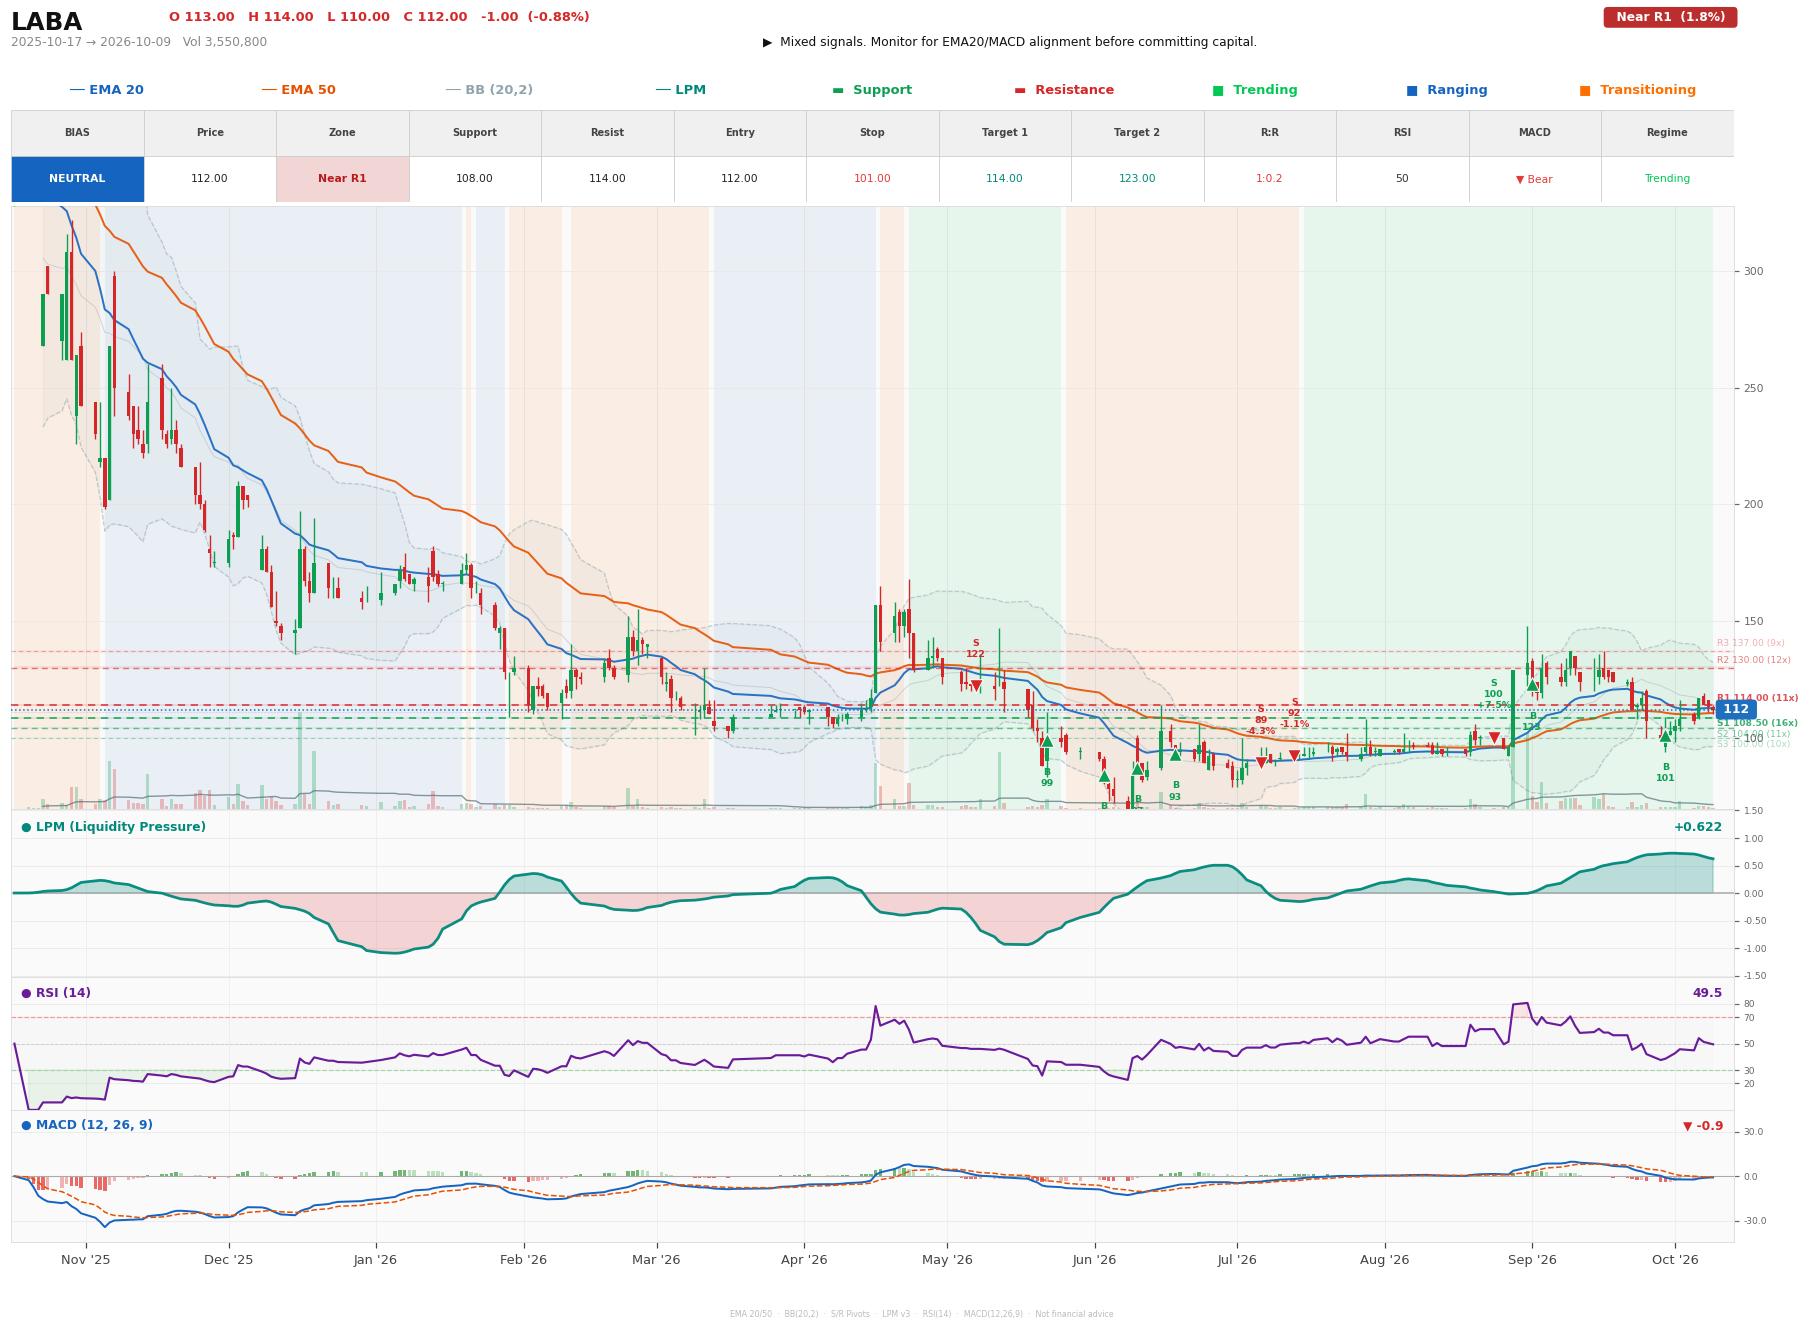Click the Resistance legend item
The height and width of the screenshot is (1330, 1809).
click(1064, 90)
